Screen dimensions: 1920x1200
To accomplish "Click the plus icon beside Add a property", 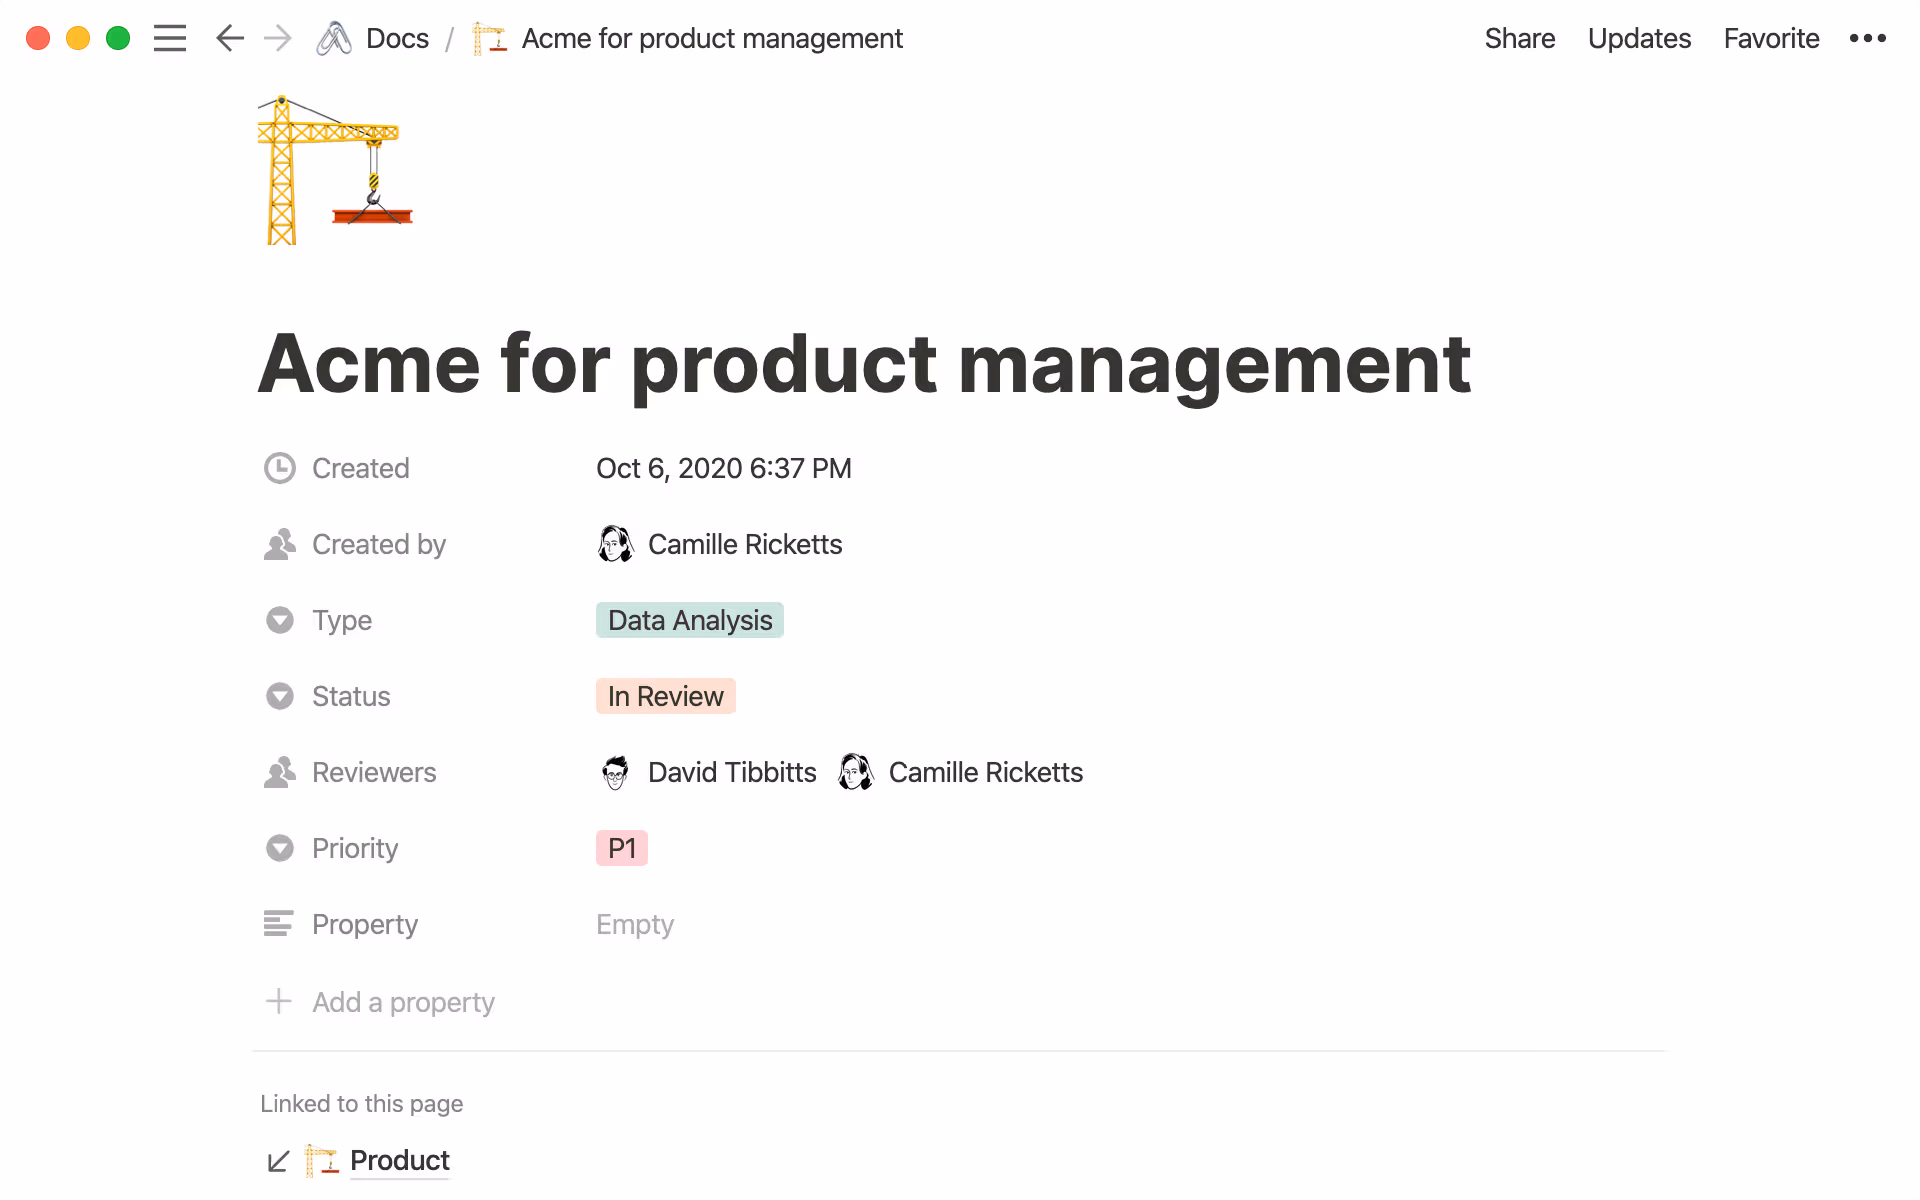I will [x=279, y=1001].
